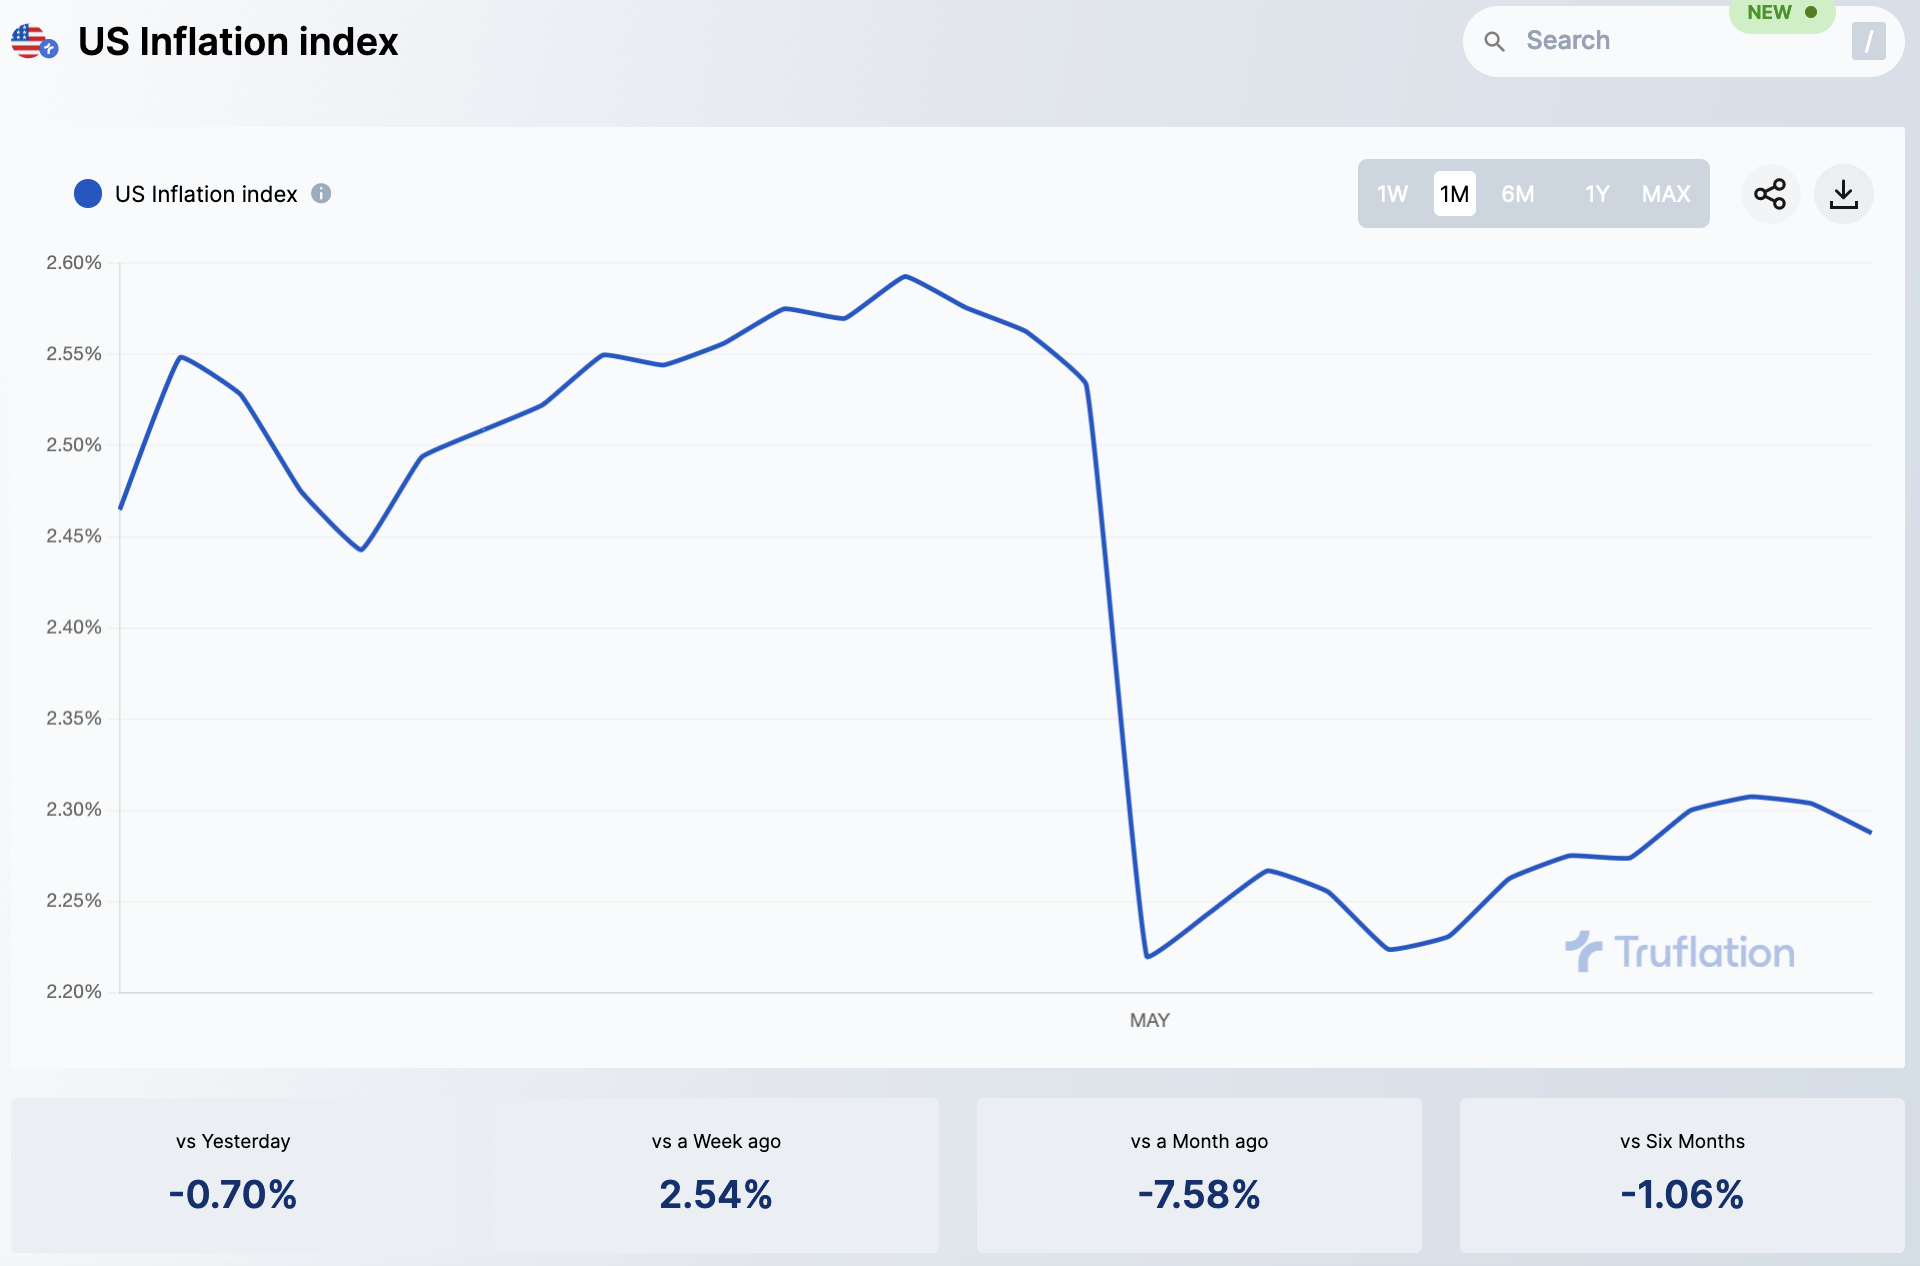Click the US flag logo icon
The height and width of the screenshot is (1266, 1920).
[33, 42]
